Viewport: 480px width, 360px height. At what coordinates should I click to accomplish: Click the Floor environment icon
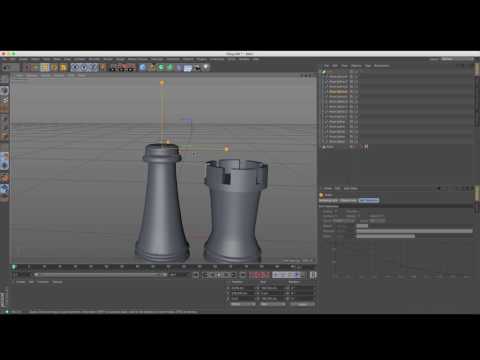(x=188, y=68)
